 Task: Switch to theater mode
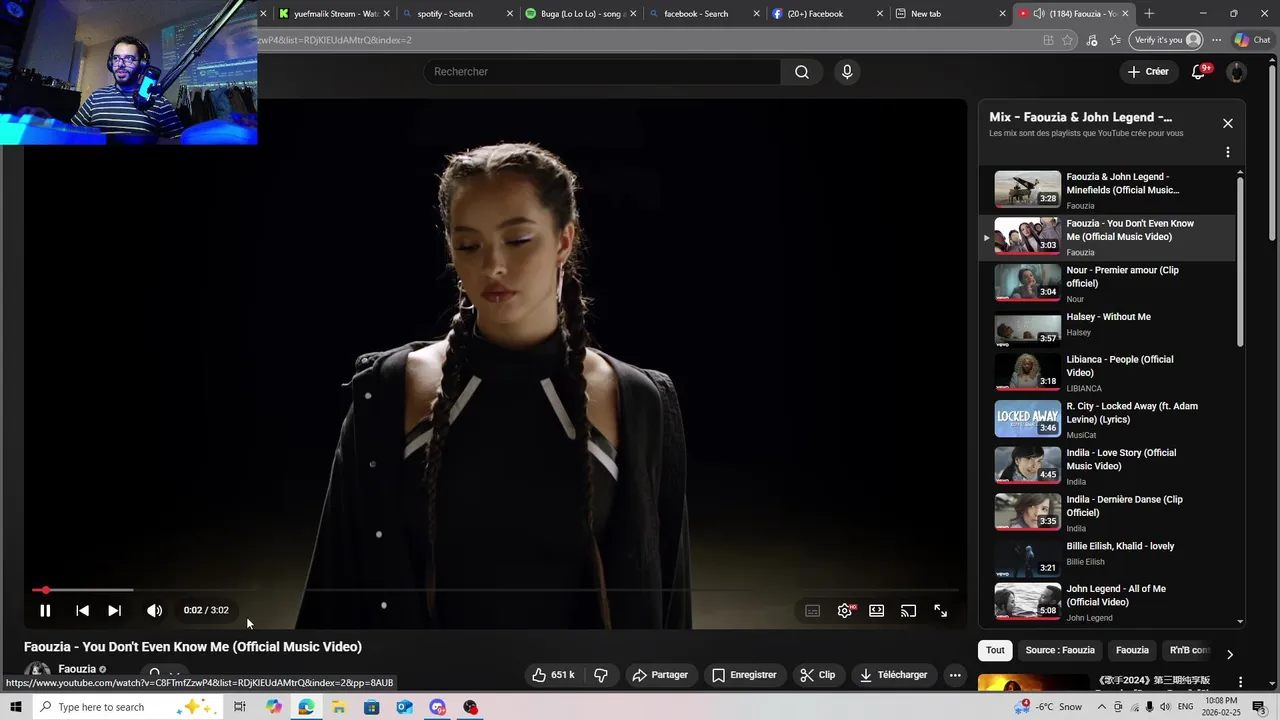(877, 611)
